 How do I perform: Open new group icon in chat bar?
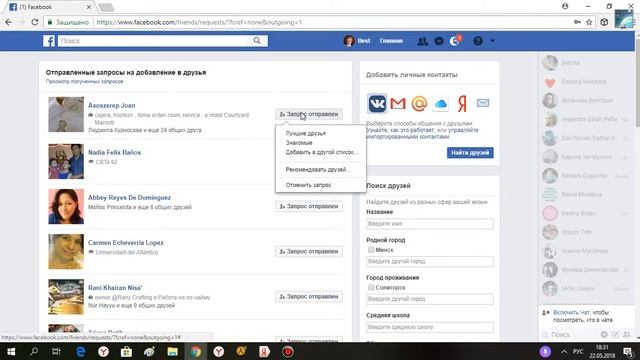pyautogui.click(x=627, y=334)
